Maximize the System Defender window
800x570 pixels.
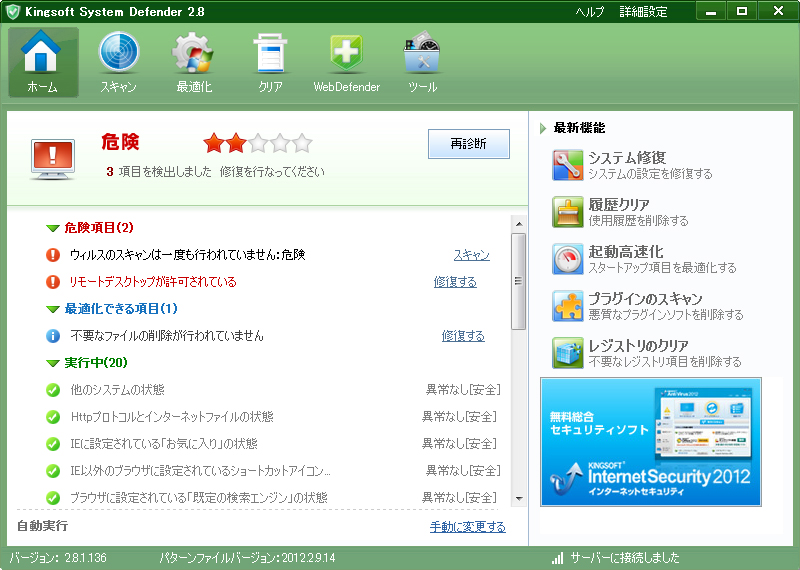coord(742,11)
